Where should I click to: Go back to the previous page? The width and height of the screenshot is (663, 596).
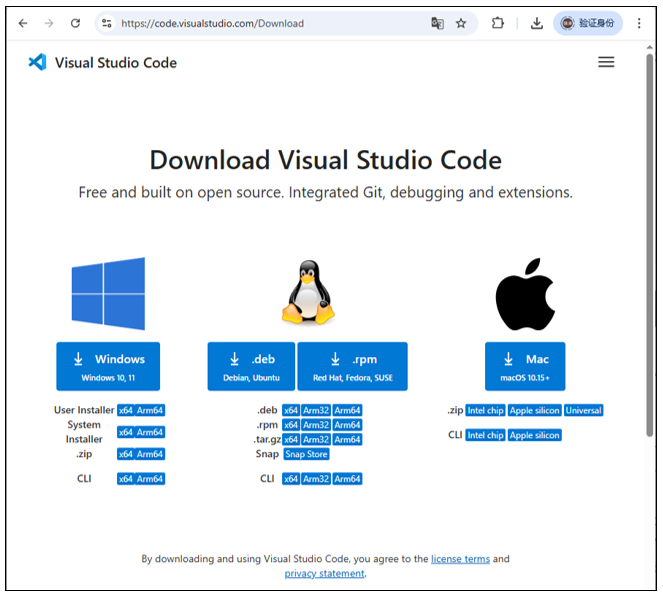click(x=23, y=23)
